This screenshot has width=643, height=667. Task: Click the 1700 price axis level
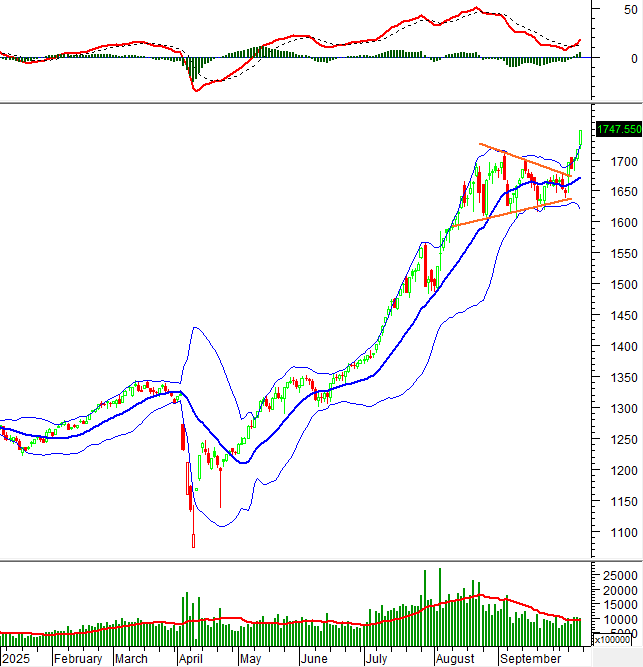[x=611, y=161]
